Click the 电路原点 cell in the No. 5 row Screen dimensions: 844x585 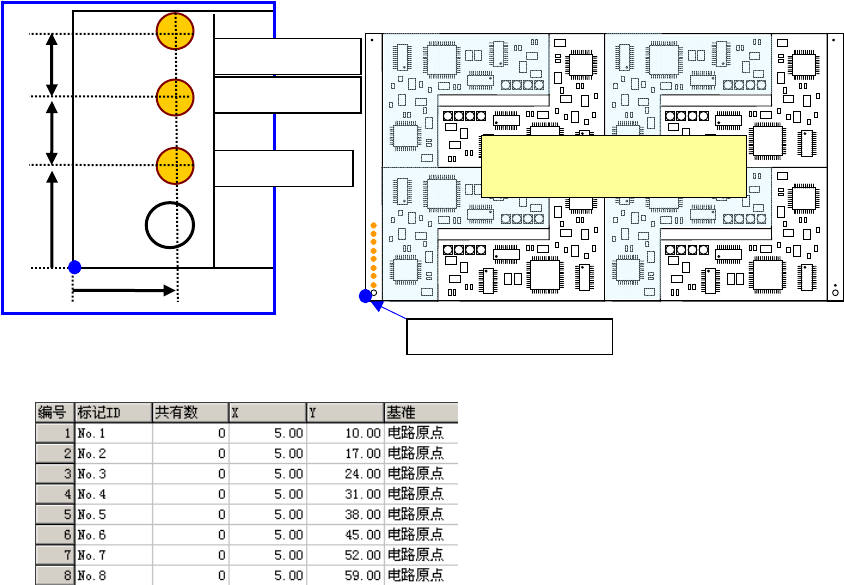tap(421, 514)
